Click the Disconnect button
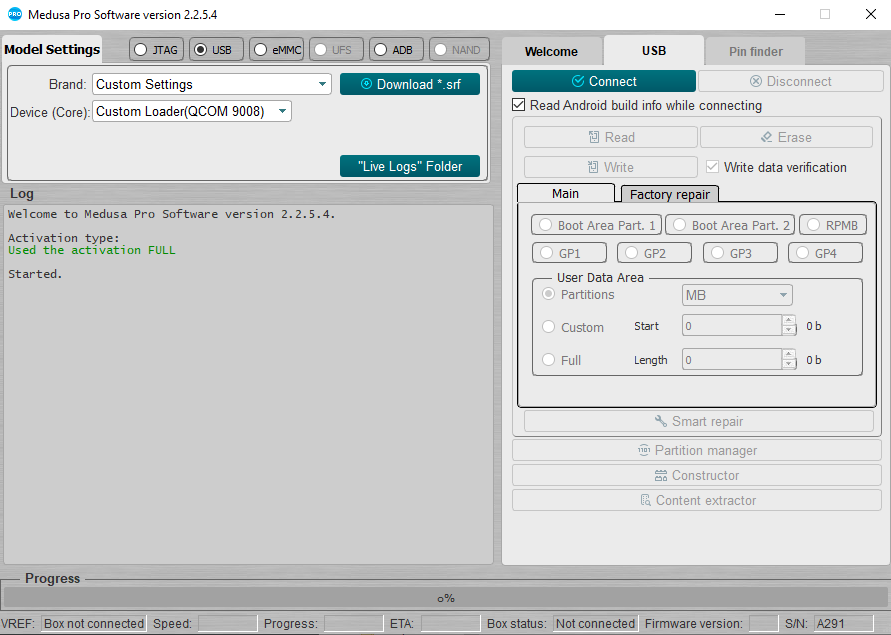891x635 pixels. click(x=790, y=81)
